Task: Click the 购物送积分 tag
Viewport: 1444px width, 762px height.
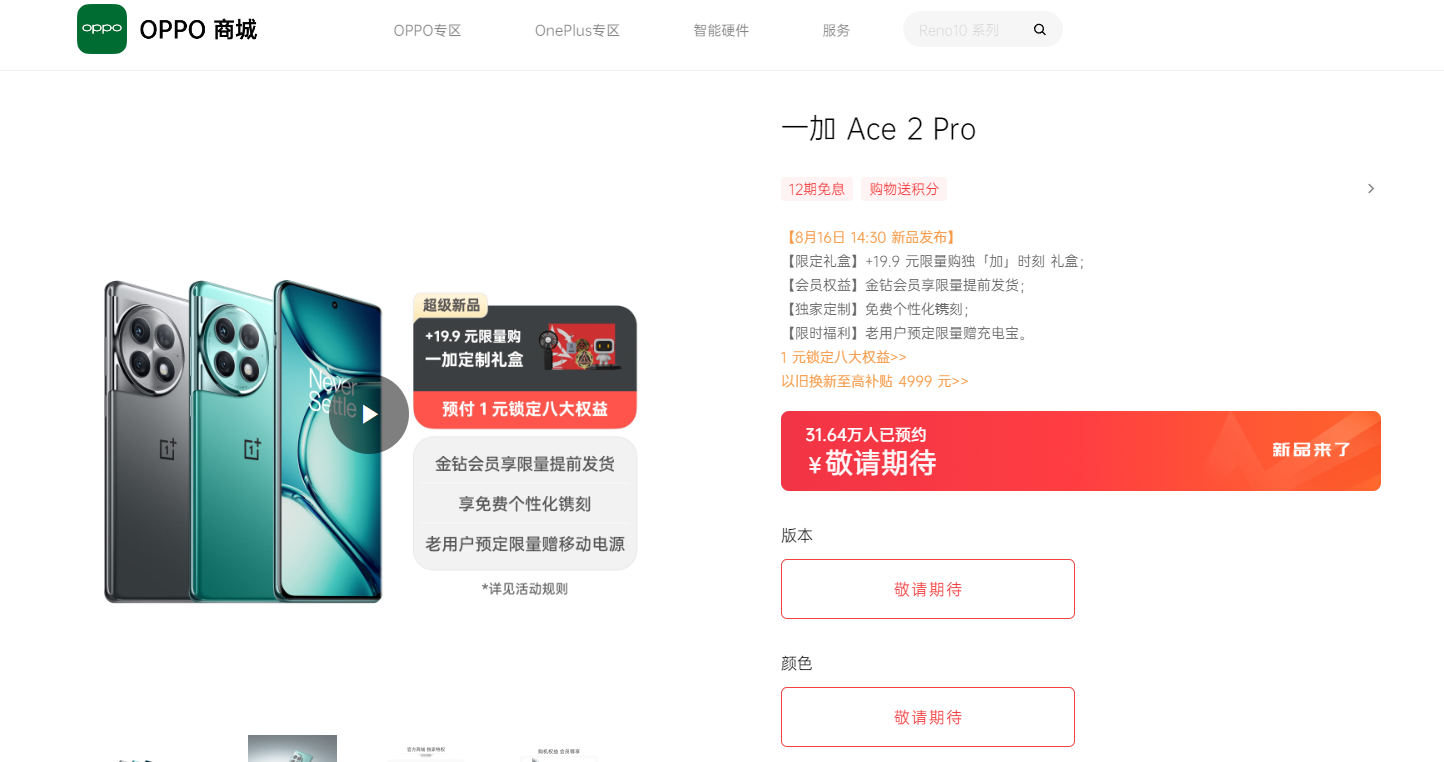Action: 904,189
